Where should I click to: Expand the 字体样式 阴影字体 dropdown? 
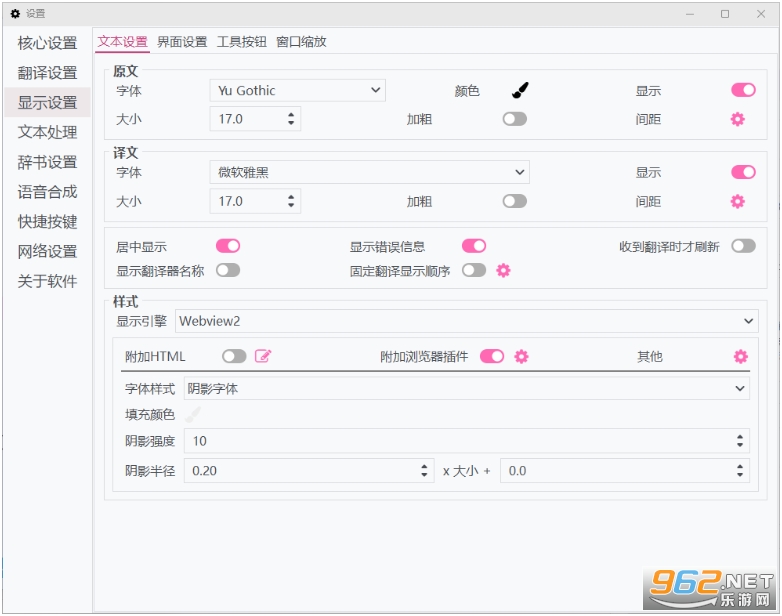467,389
